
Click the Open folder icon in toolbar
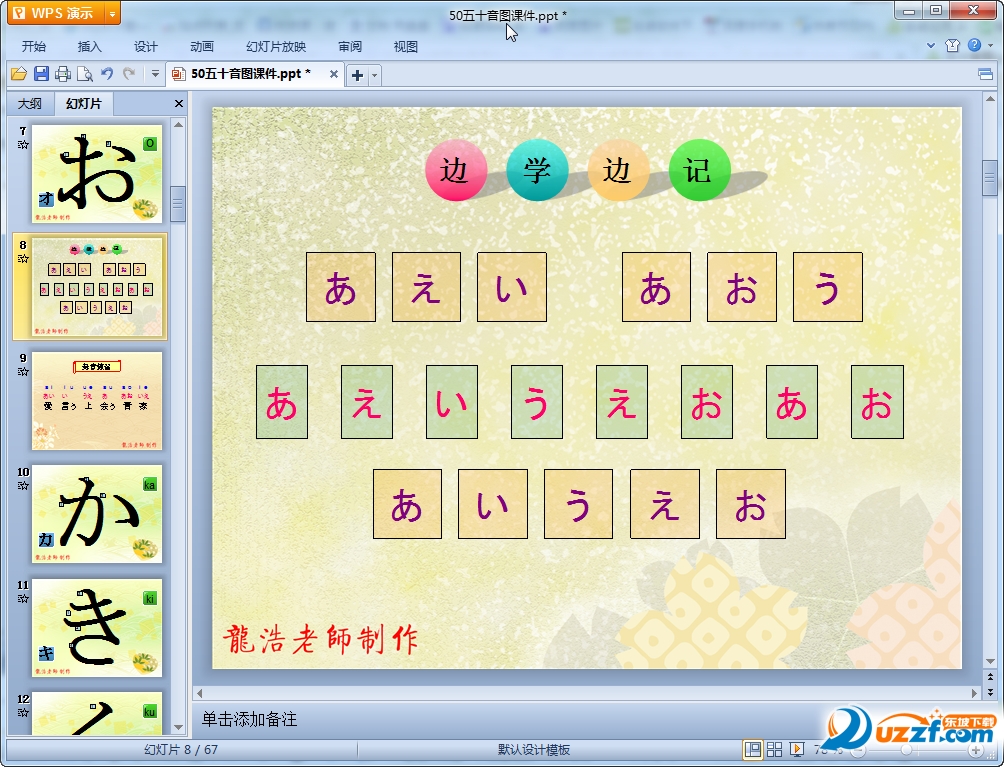pos(18,73)
